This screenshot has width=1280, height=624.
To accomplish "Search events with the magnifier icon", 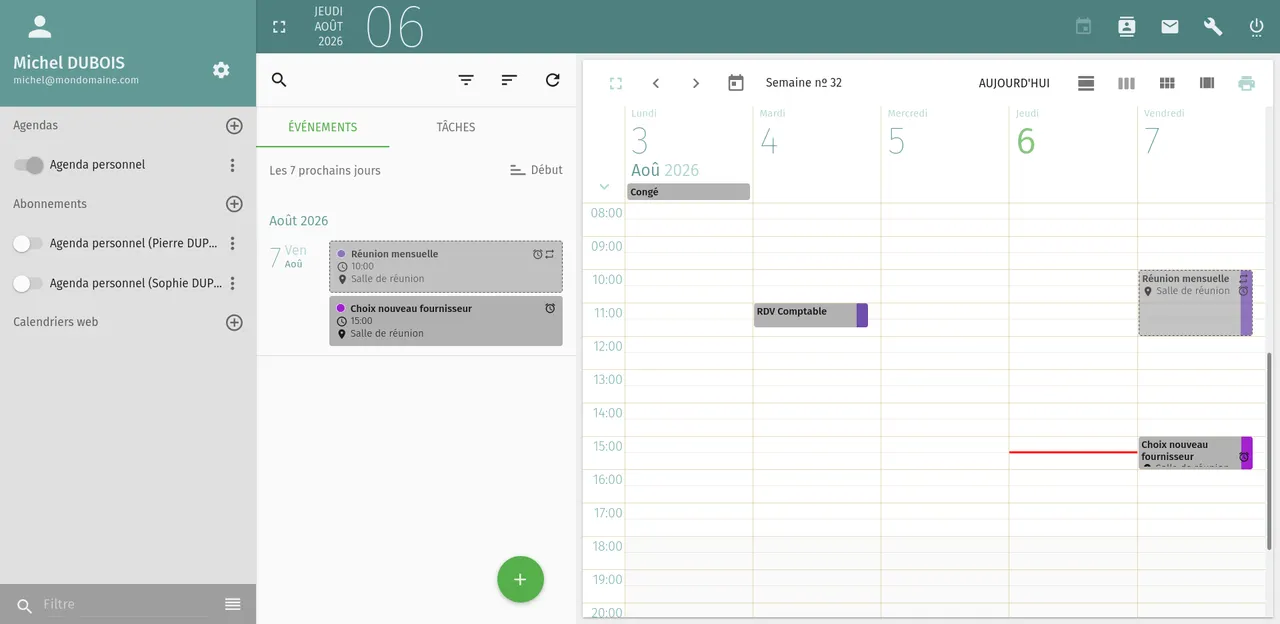I will point(279,80).
